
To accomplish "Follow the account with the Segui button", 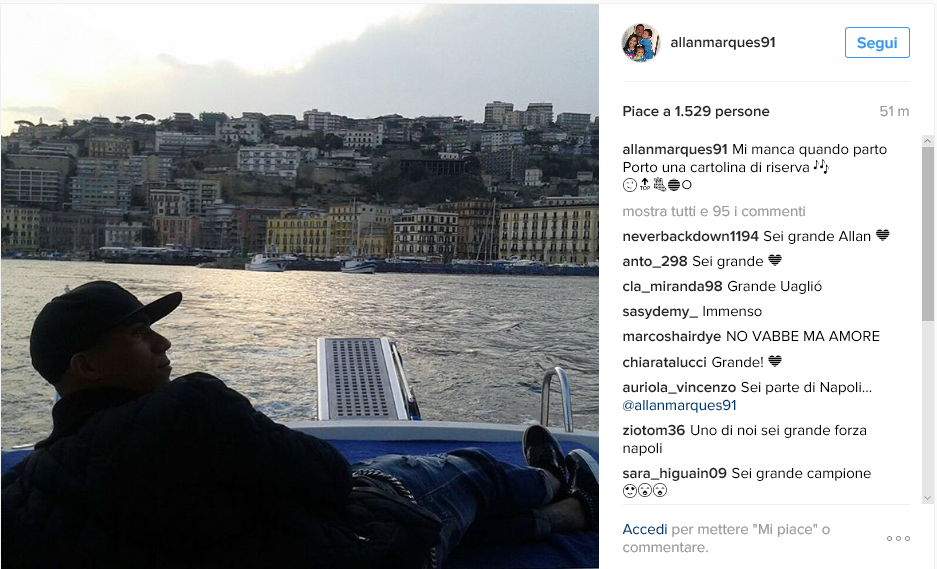I will tap(877, 42).
